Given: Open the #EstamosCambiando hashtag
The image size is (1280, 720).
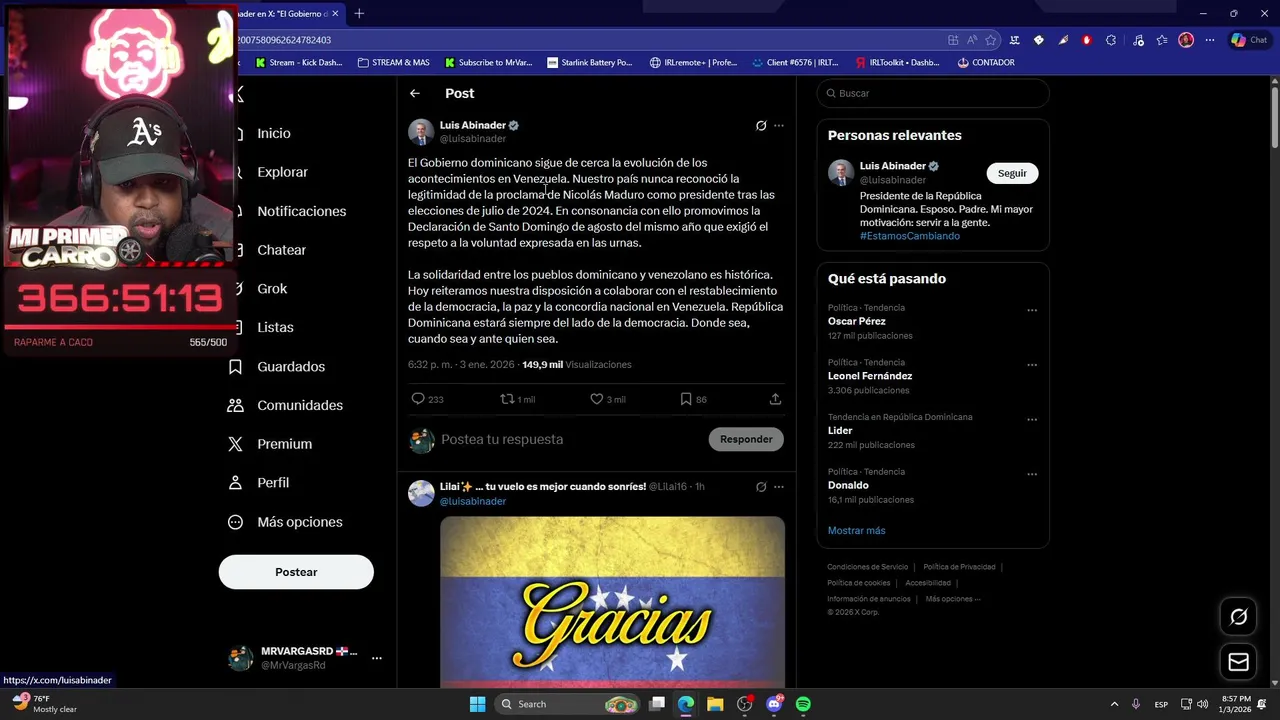Looking at the screenshot, I should [x=910, y=236].
